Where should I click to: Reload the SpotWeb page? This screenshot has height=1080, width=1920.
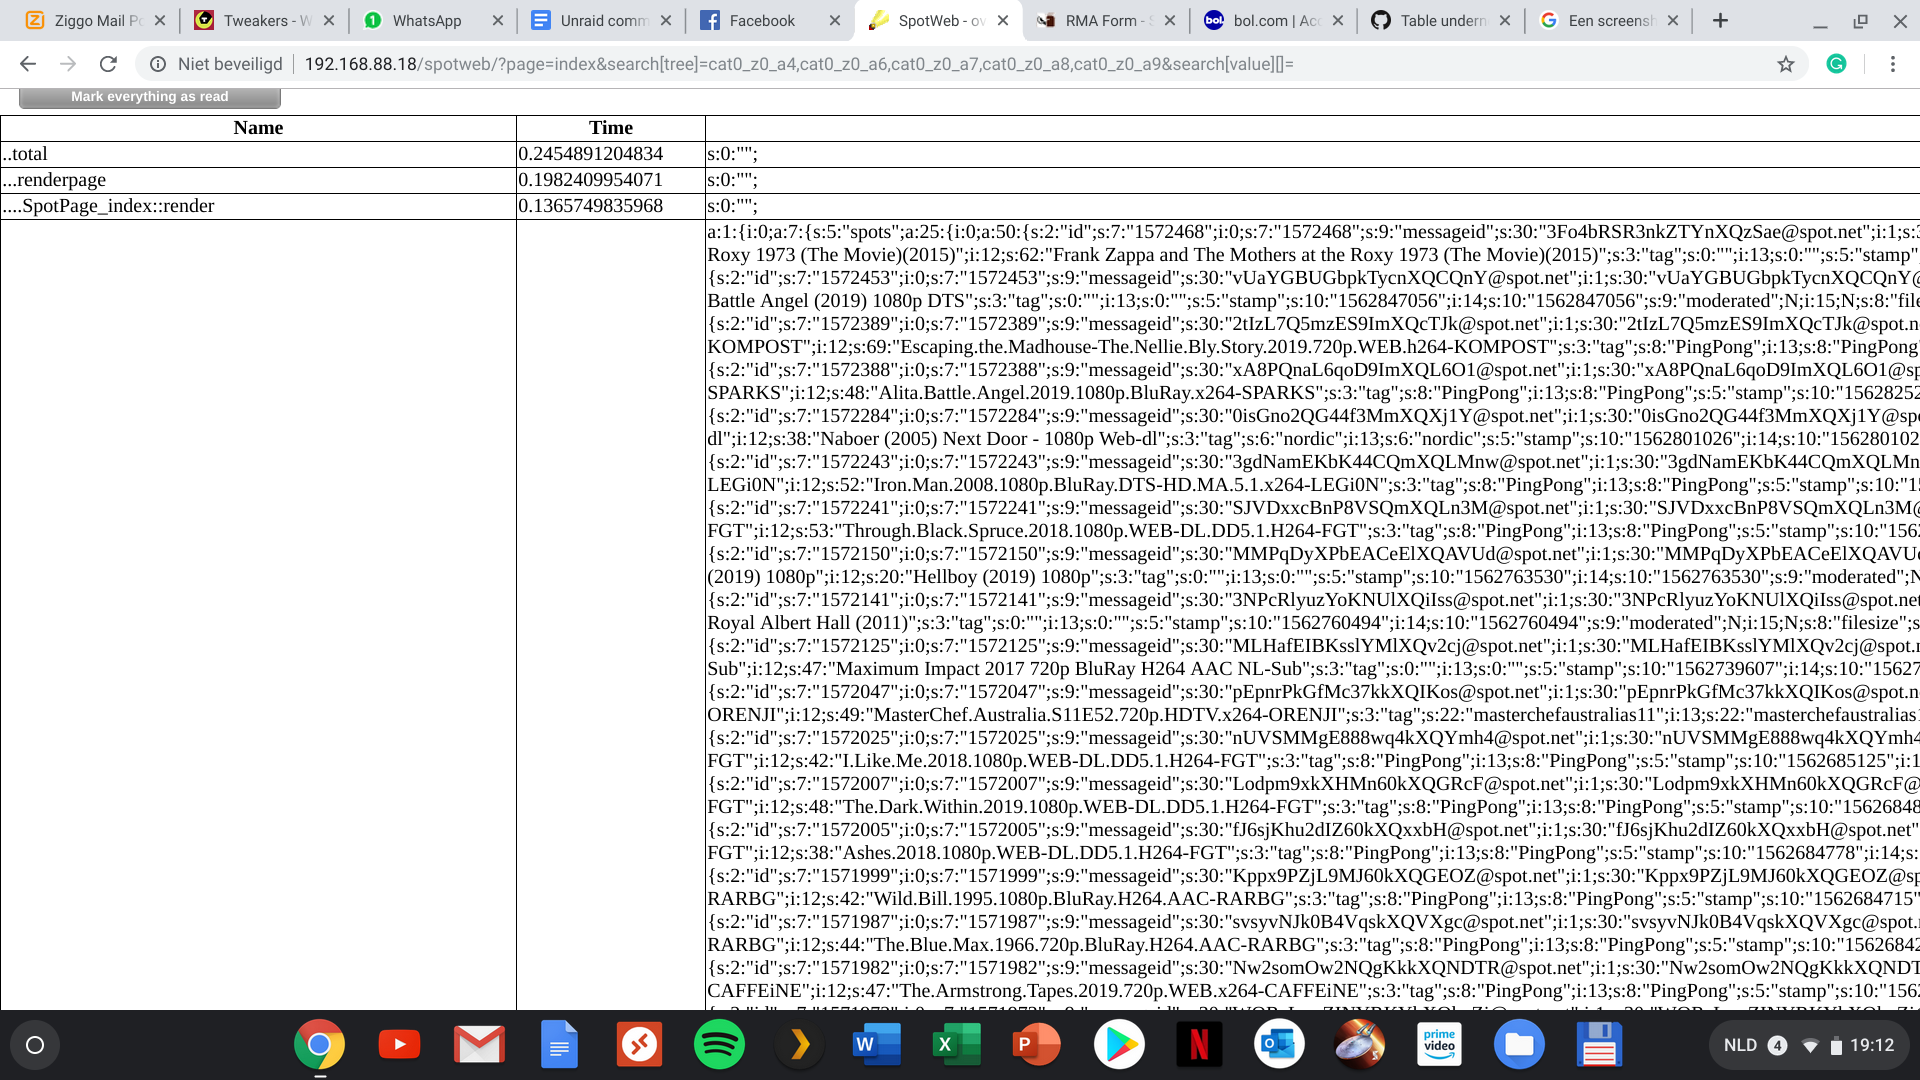click(x=110, y=64)
